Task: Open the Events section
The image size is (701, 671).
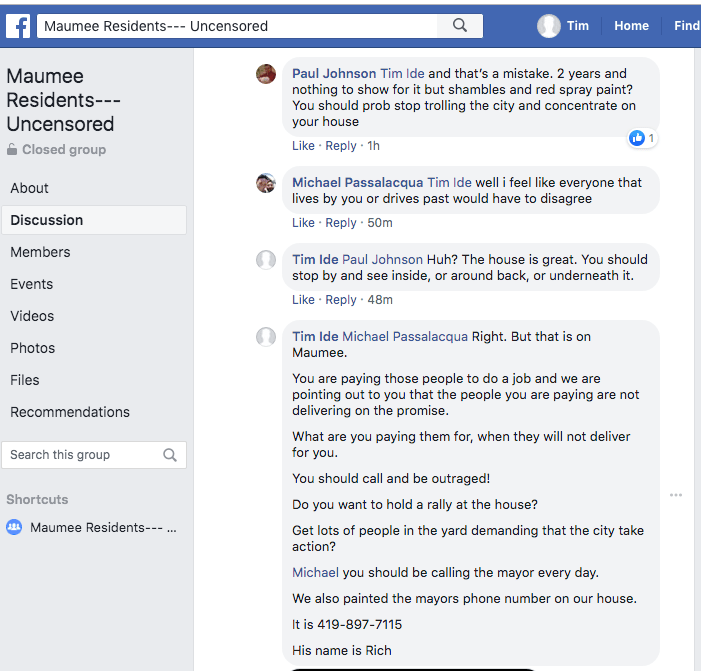Action: pos(32,284)
